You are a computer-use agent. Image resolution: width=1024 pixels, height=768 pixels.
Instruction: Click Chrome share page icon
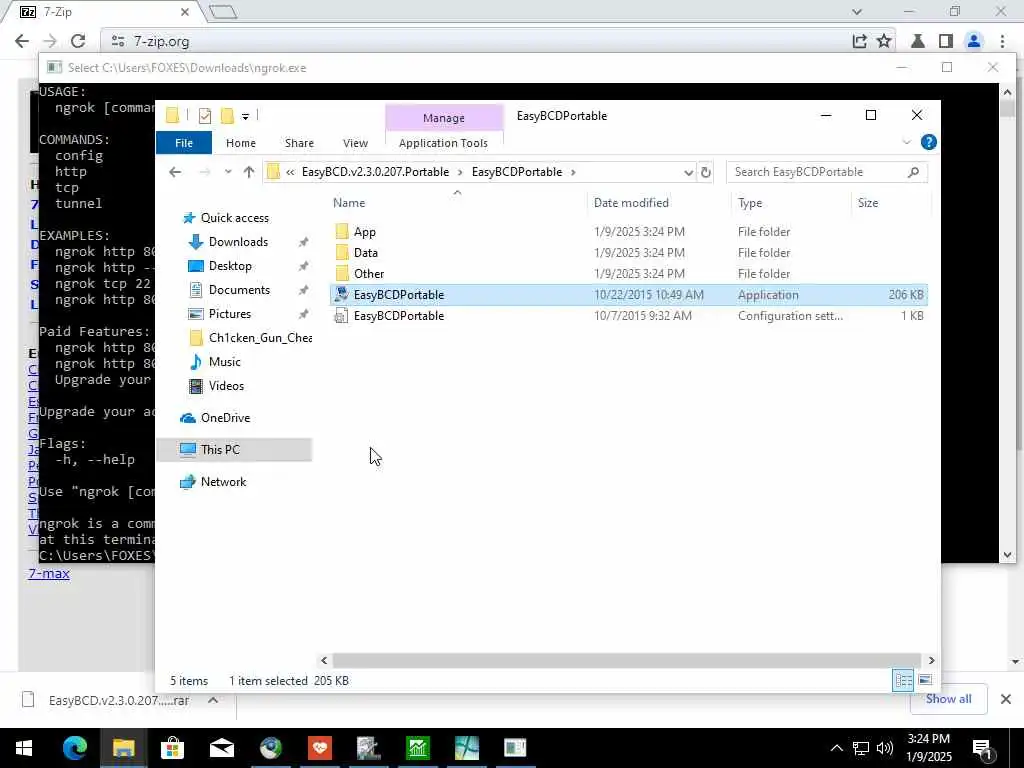(859, 41)
